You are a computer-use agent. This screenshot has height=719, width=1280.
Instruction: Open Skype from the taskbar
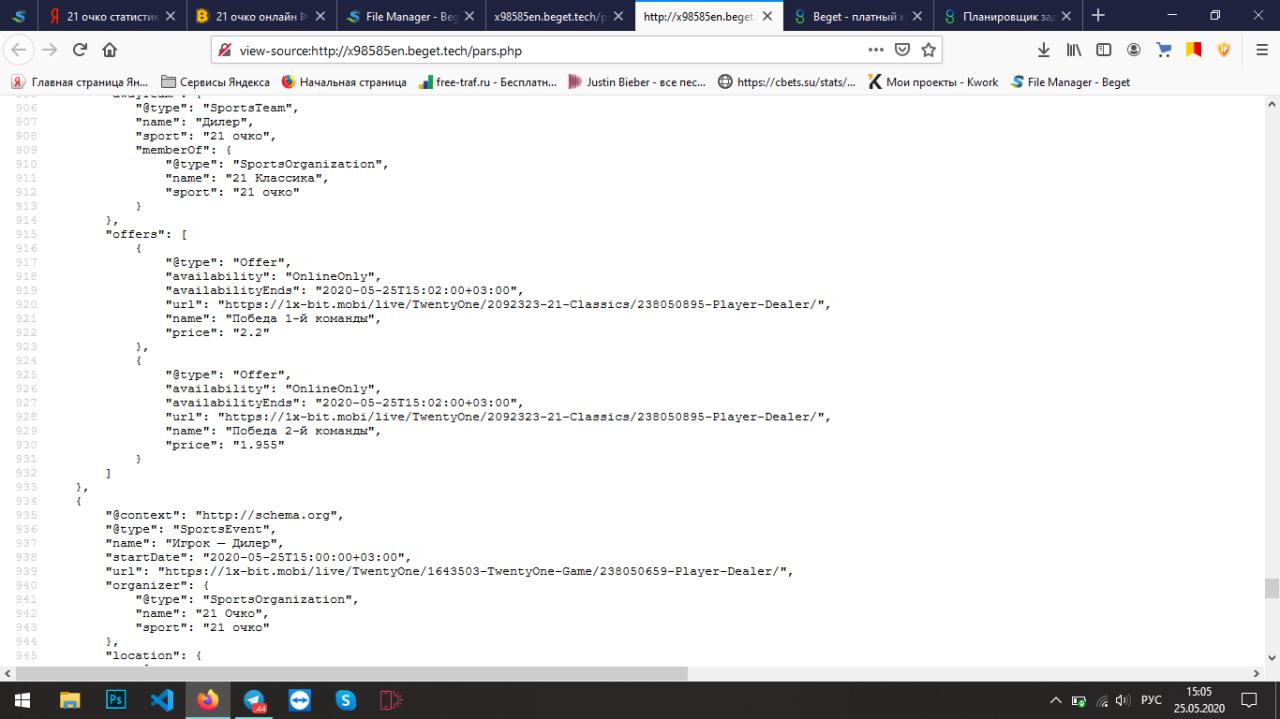pos(346,700)
